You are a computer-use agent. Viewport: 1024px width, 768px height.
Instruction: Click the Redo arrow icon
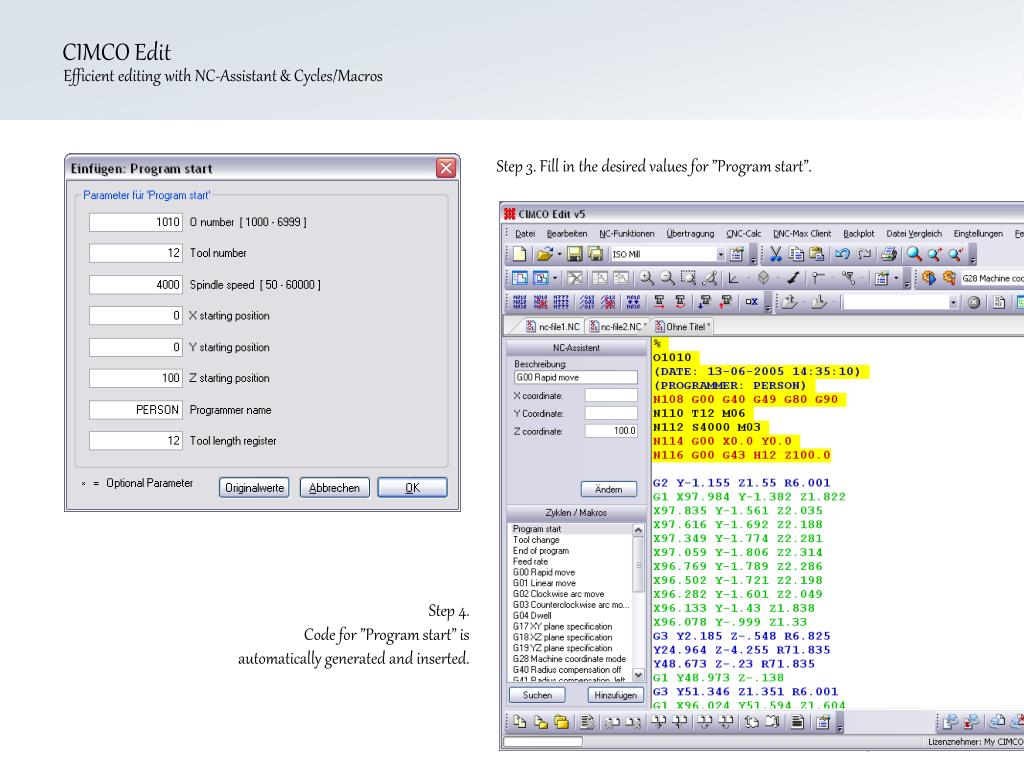click(864, 254)
